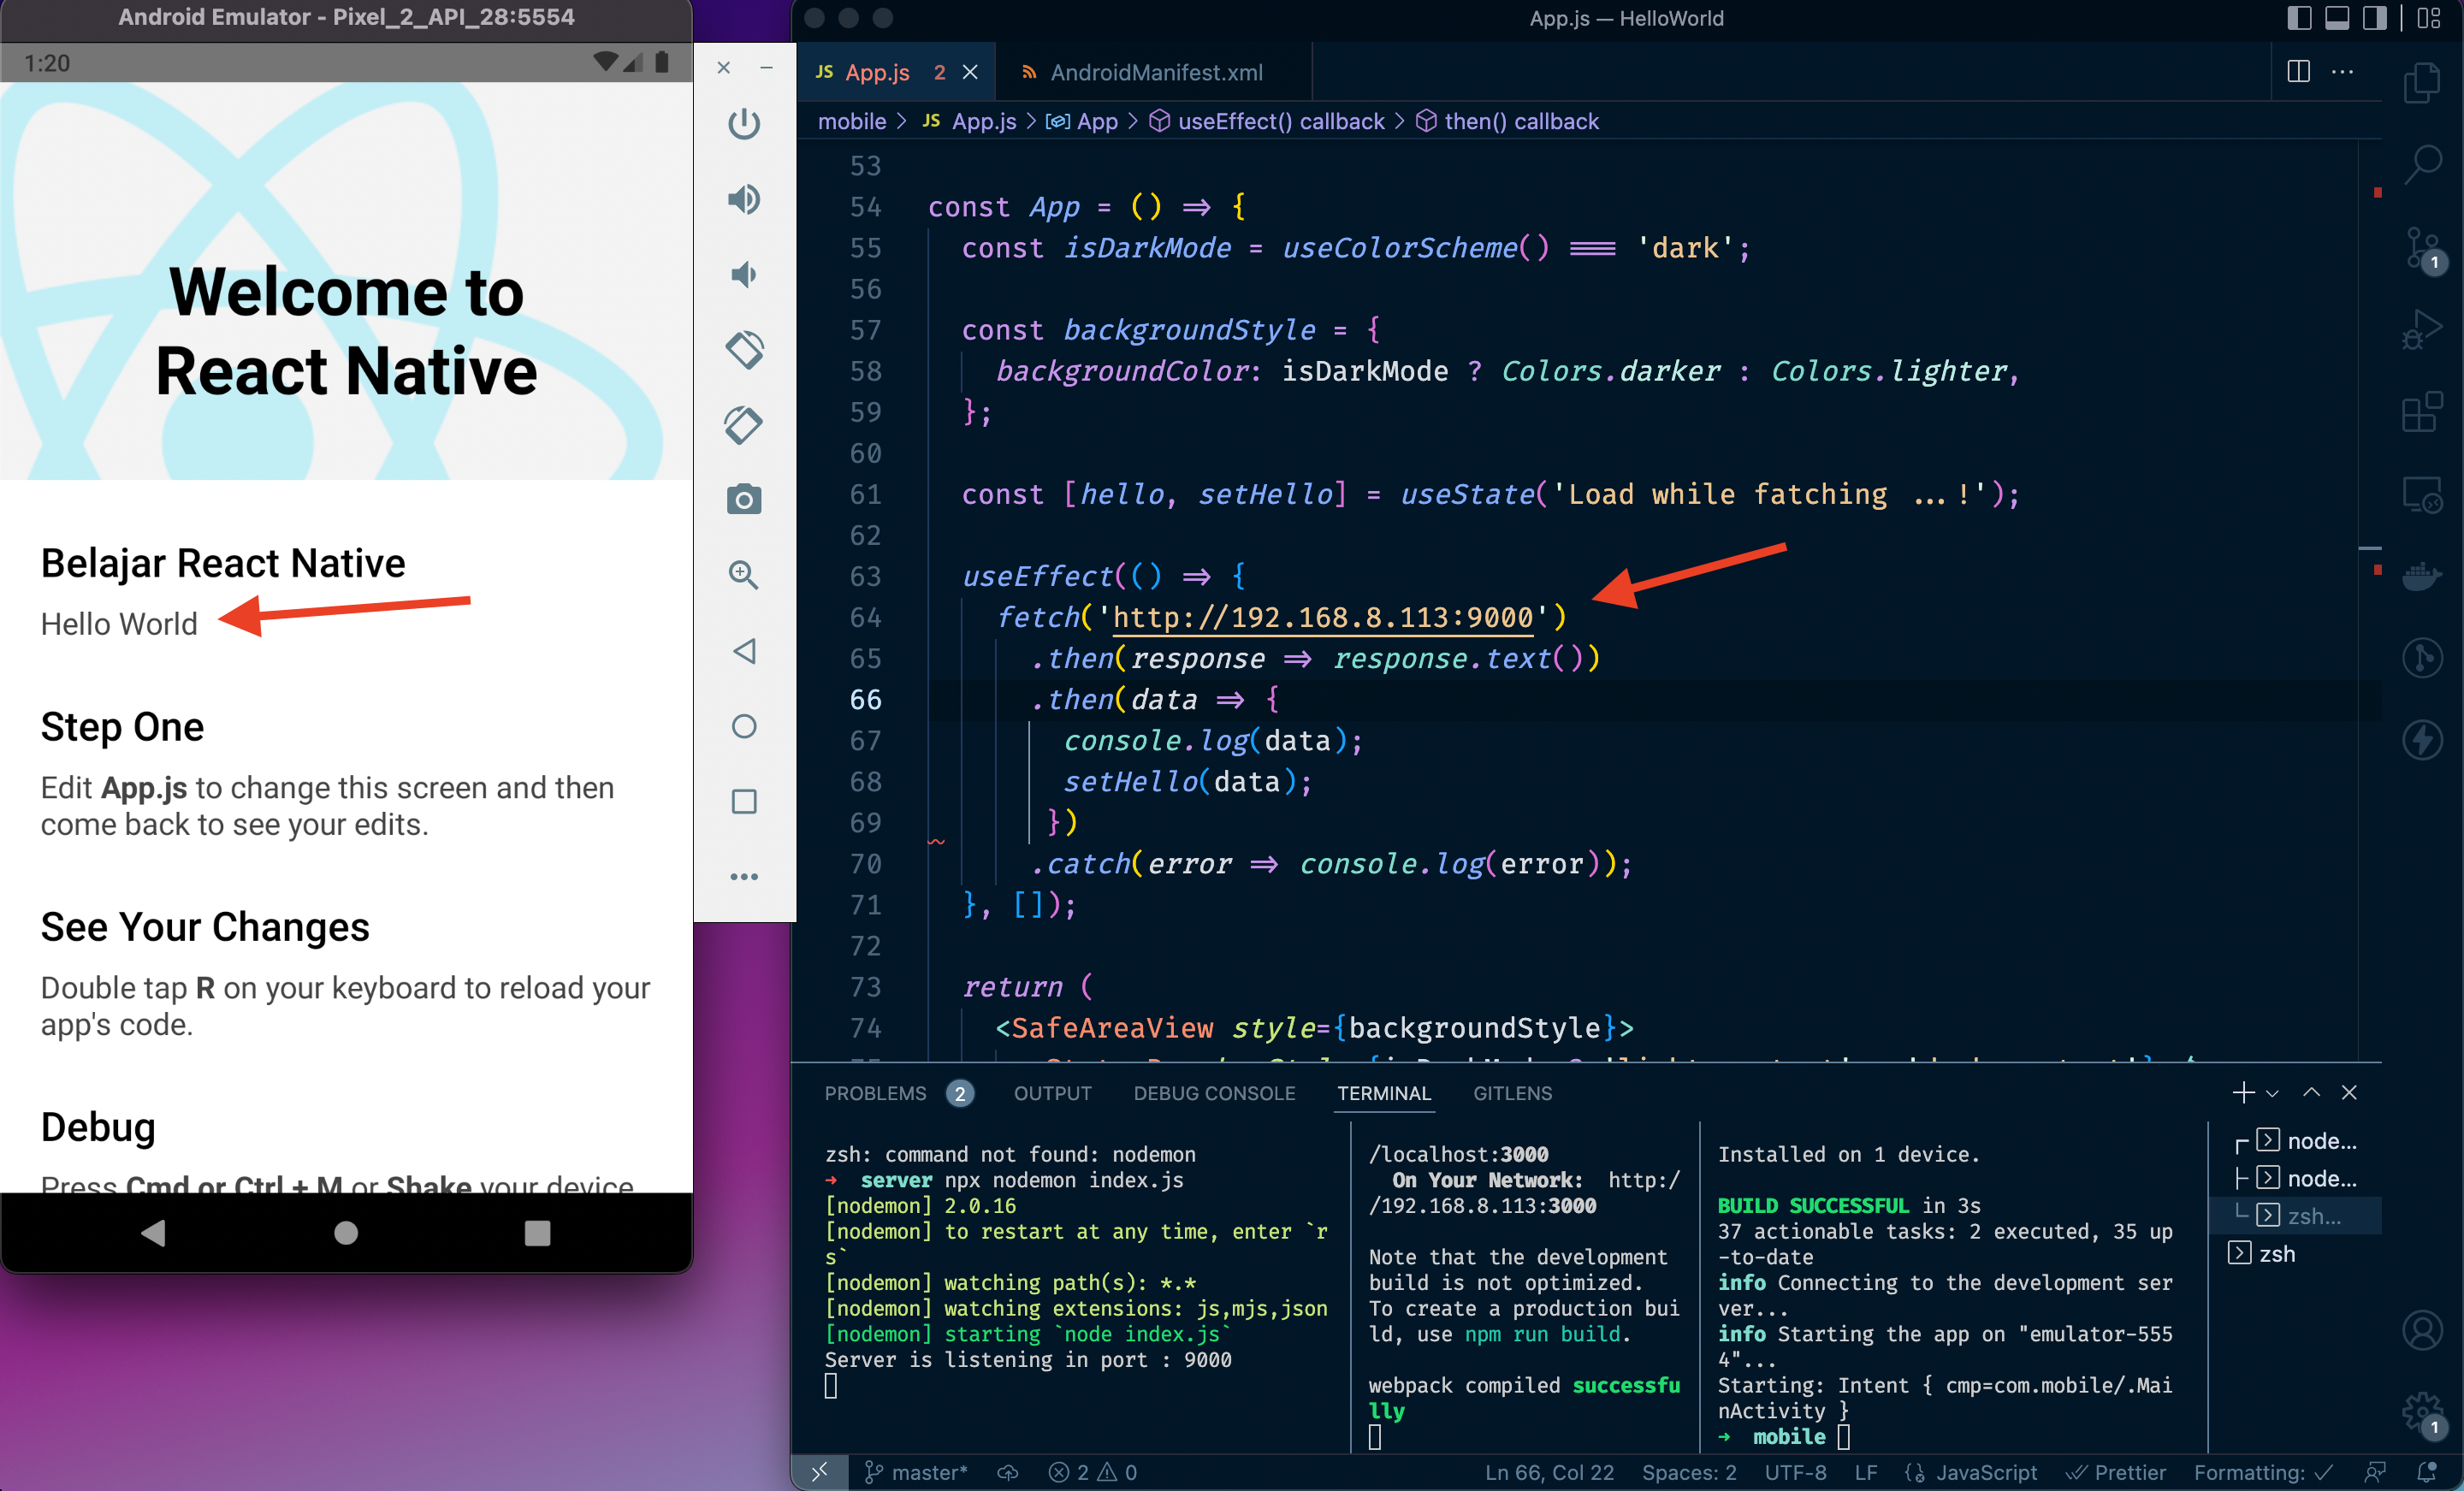The height and width of the screenshot is (1491, 2464).
Task: Open the Explorer view in activity bar
Action: click(x=2421, y=82)
